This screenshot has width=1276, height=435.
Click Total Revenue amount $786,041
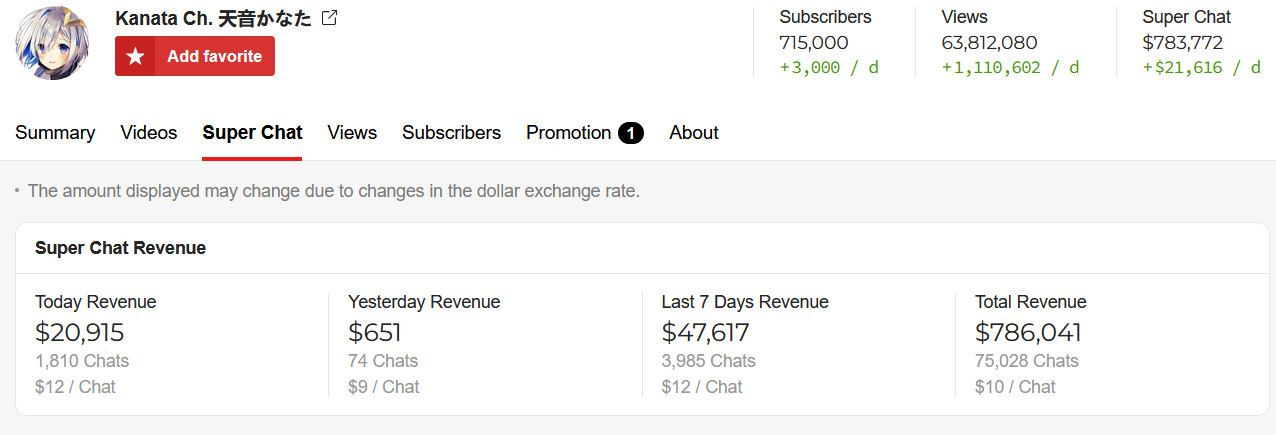tap(1028, 332)
